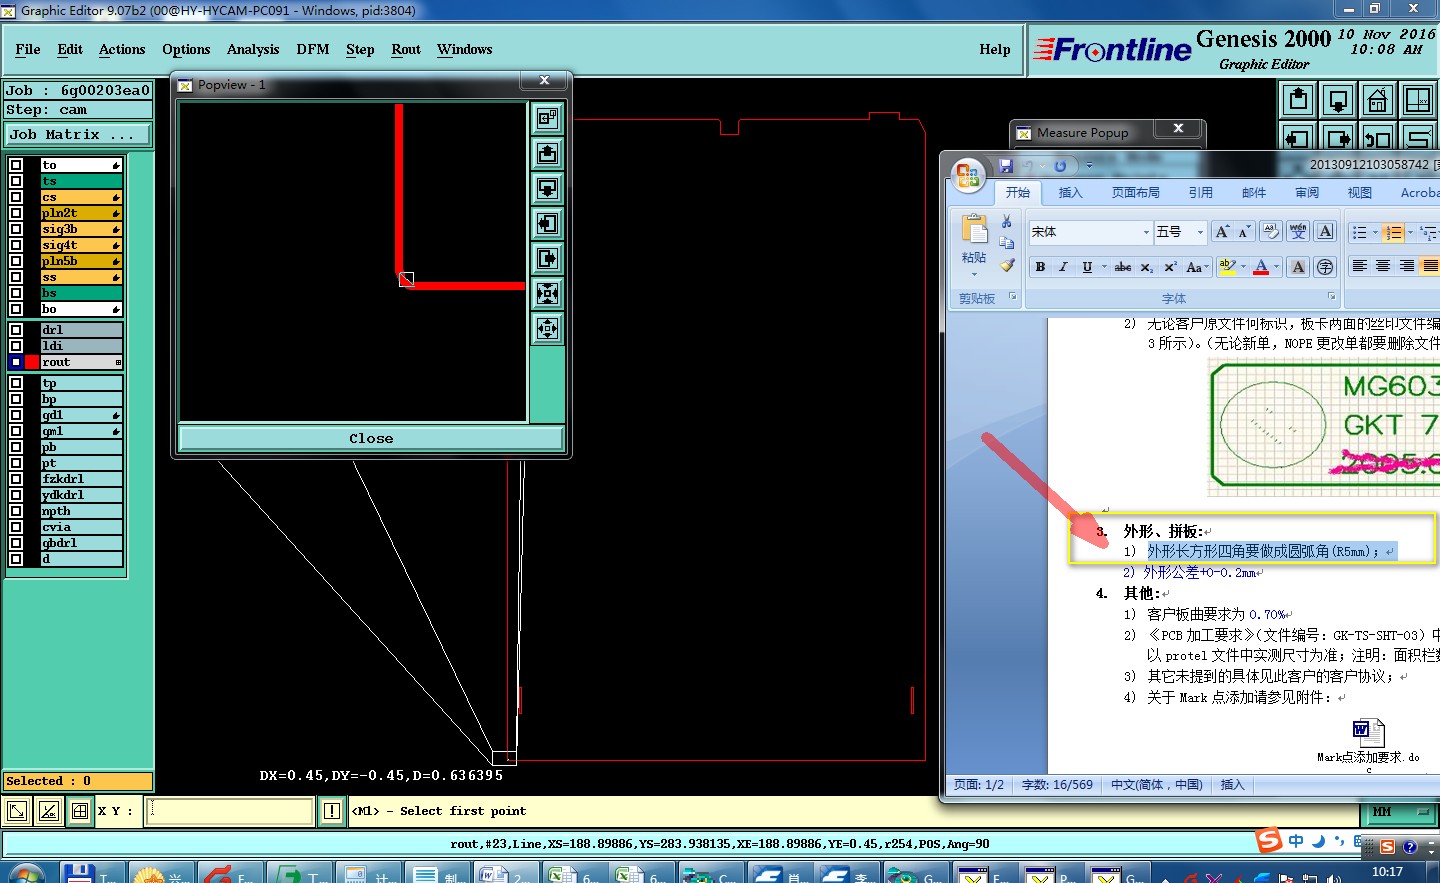This screenshot has width=1440, height=883.
Task: Click the red color swatch of rout layer
Action: click(32, 362)
